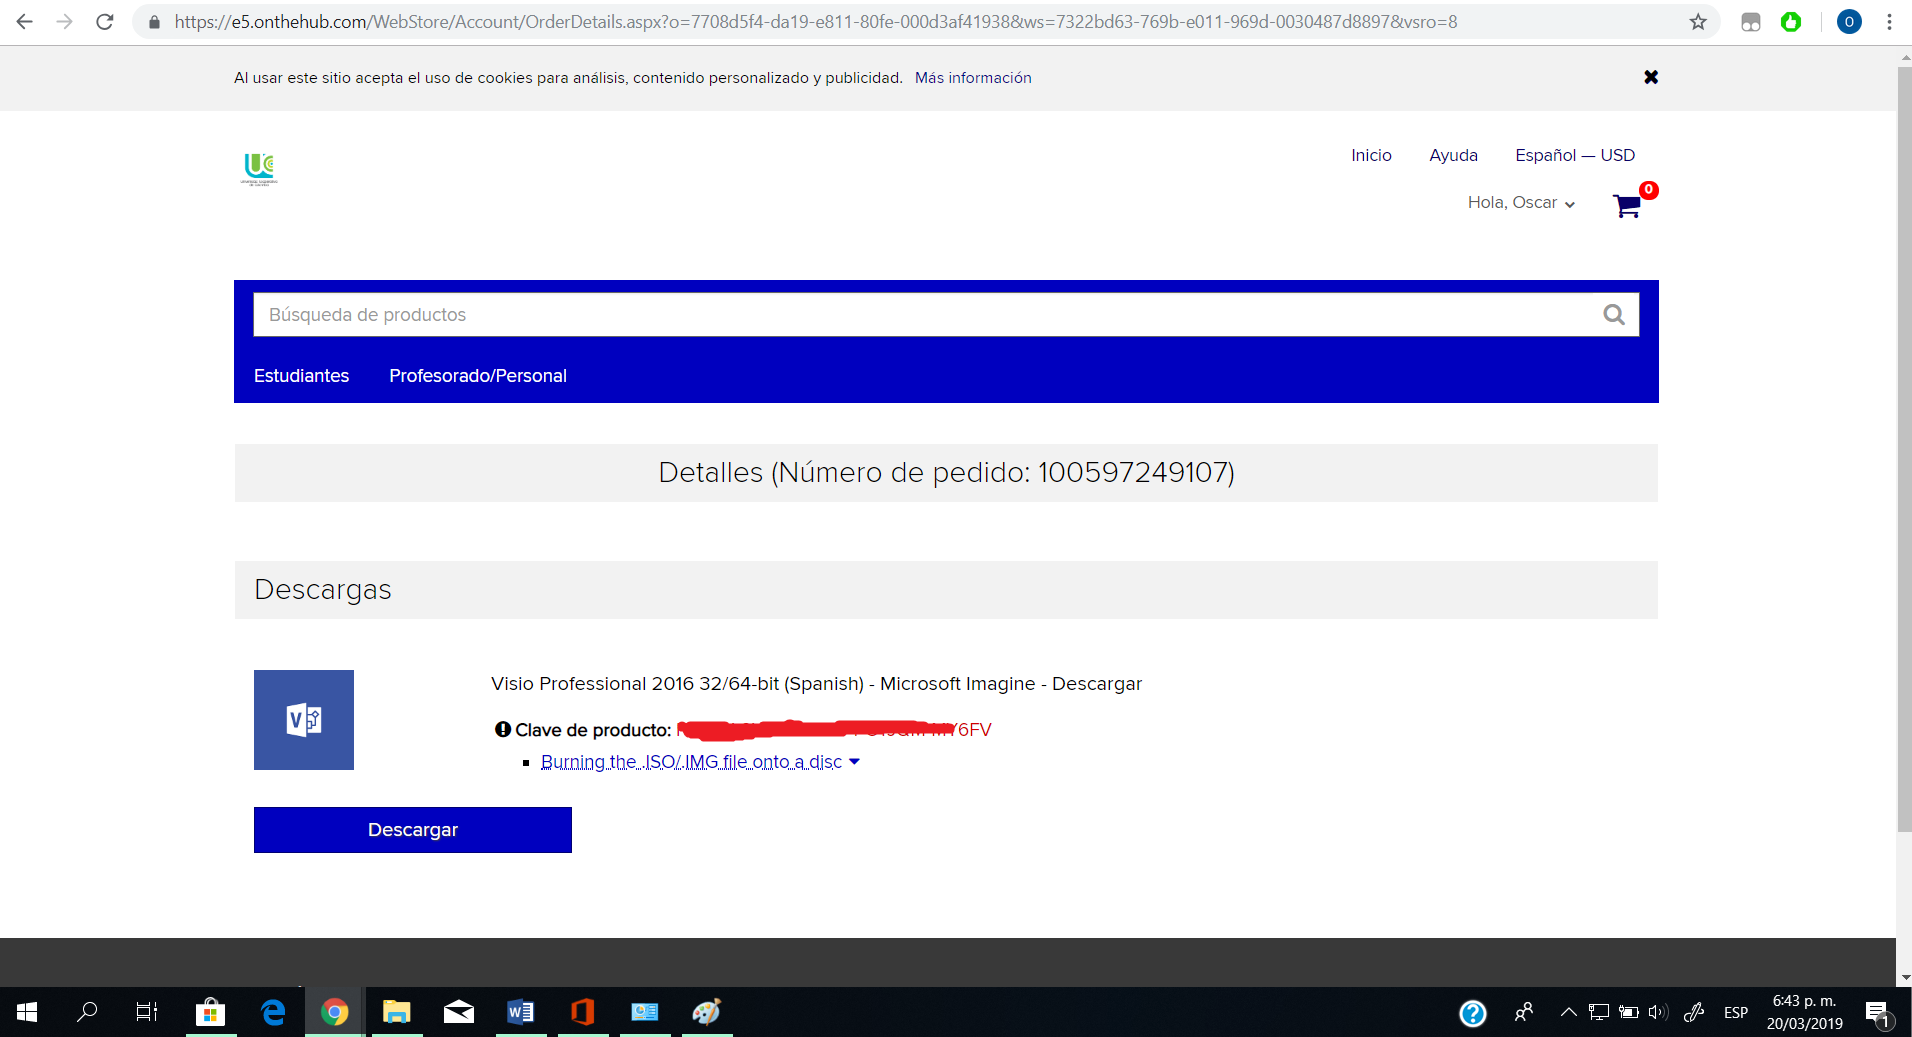Change language via Español — USD

coord(1575,155)
